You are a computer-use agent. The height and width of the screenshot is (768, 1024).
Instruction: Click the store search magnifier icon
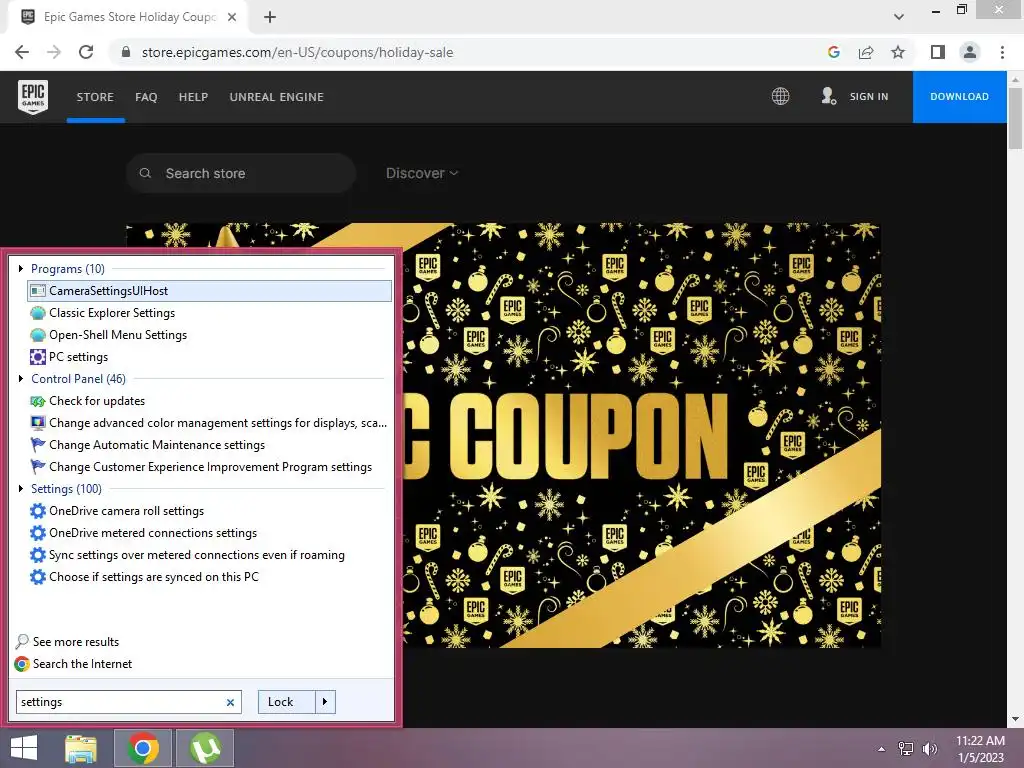coord(146,173)
